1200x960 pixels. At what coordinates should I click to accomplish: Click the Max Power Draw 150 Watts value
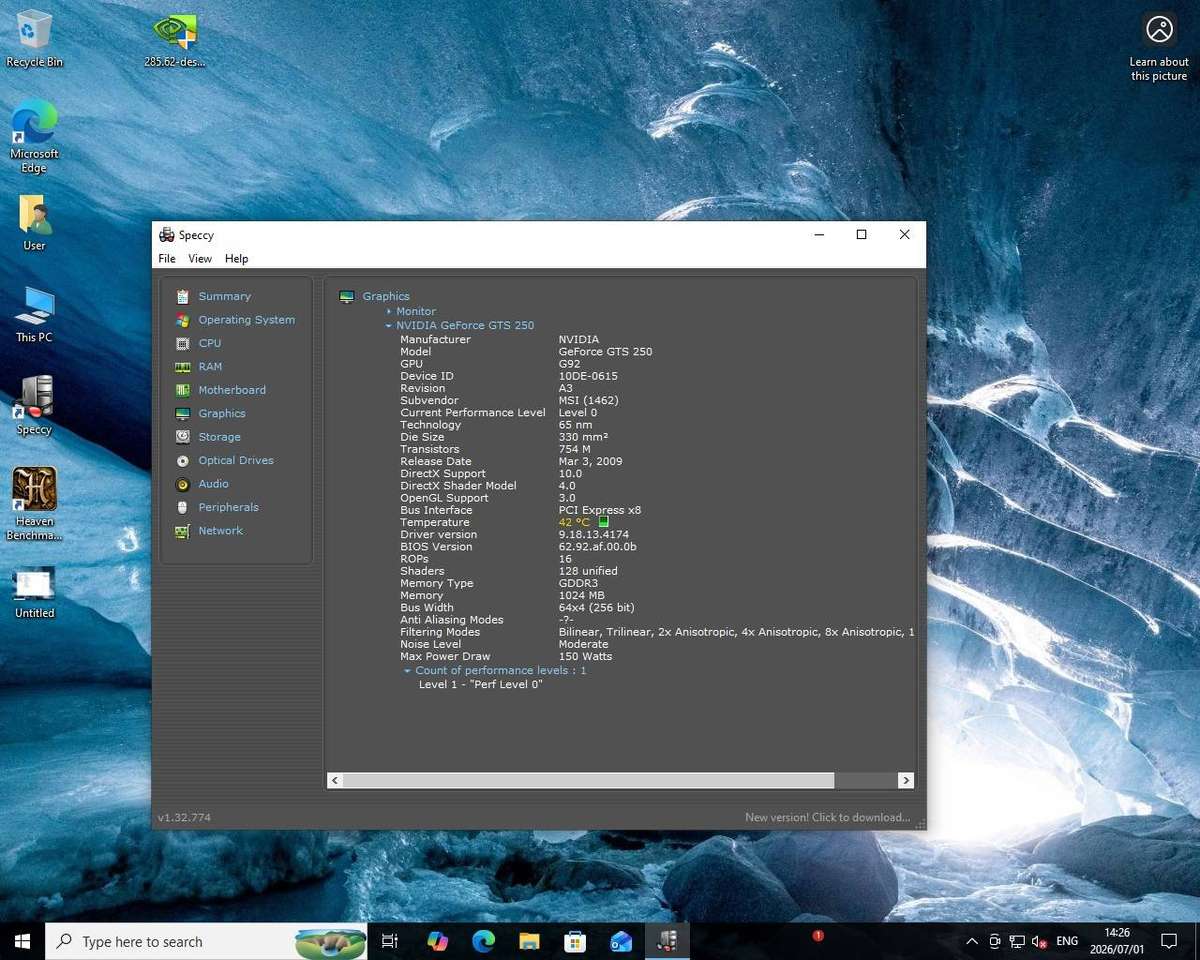click(x=585, y=656)
